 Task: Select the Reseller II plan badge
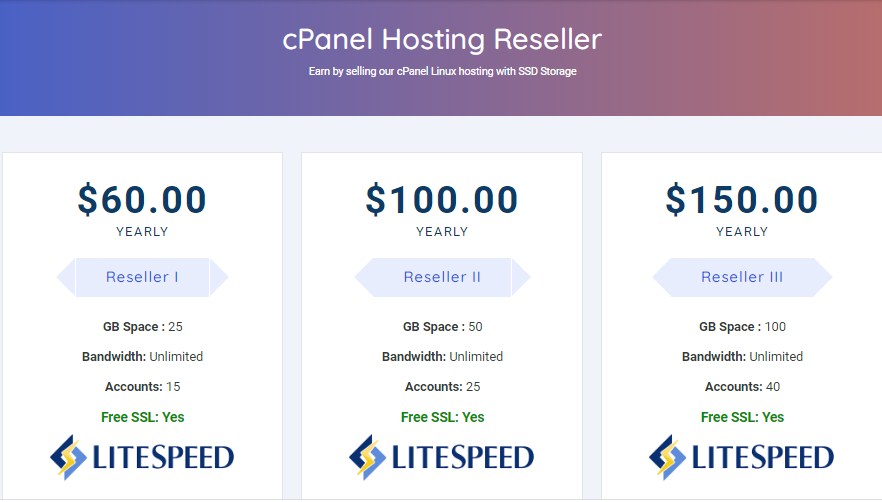[442, 277]
